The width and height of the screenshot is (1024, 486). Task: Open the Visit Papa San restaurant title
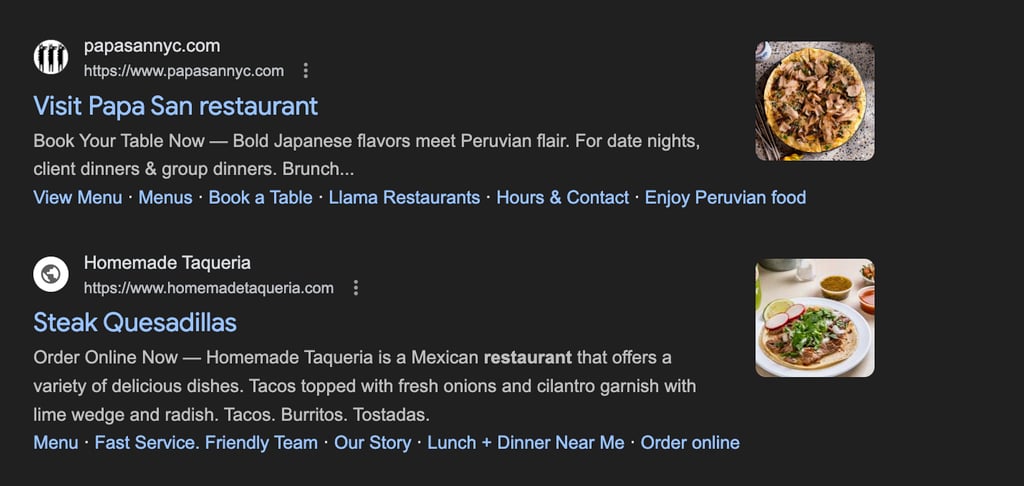pyautogui.click(x=175, y=106)
